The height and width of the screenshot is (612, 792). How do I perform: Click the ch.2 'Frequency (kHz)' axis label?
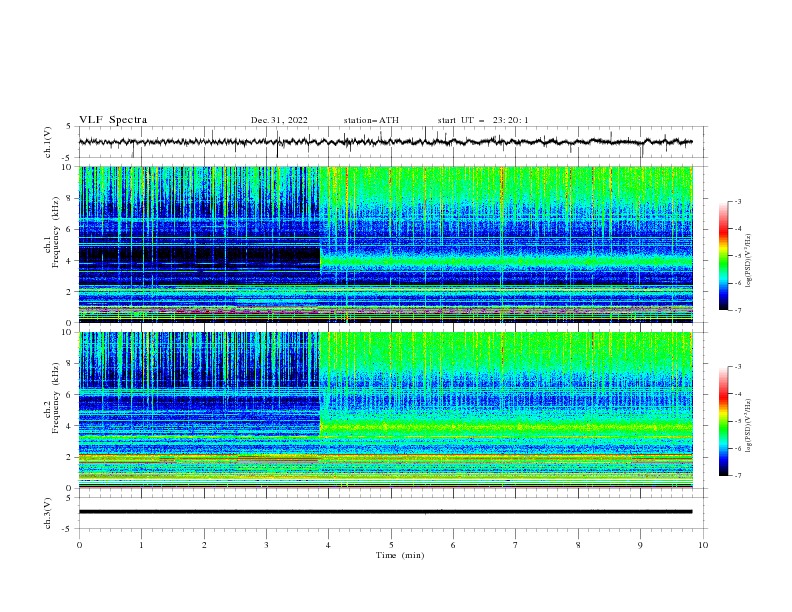pyautogui.click(x=55, y=397)
